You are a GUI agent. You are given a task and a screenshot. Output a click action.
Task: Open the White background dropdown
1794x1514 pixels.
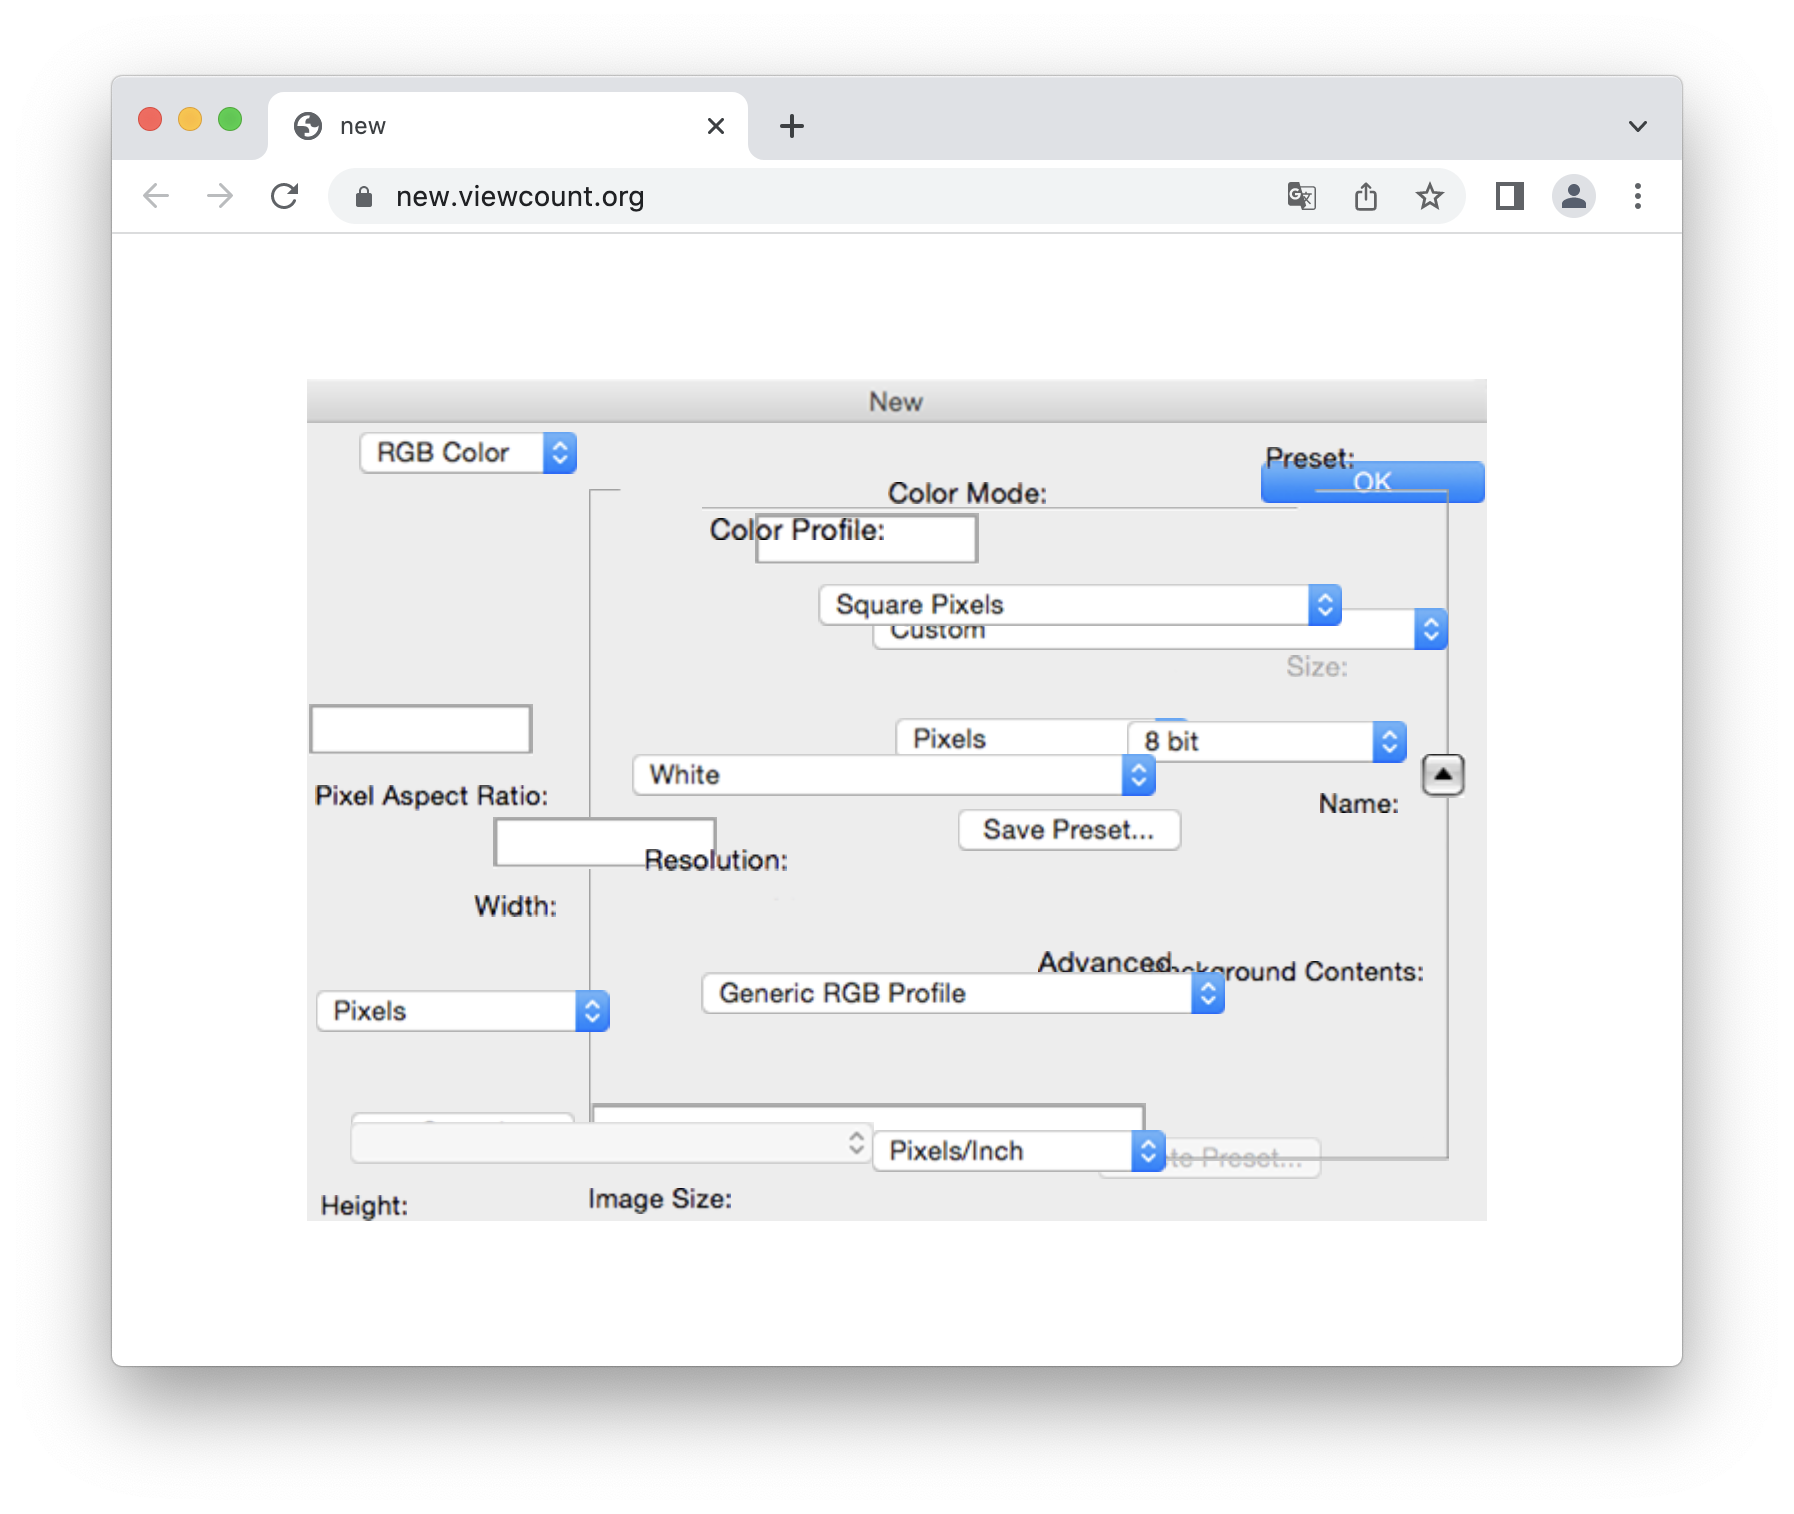[x=894, y=775]
